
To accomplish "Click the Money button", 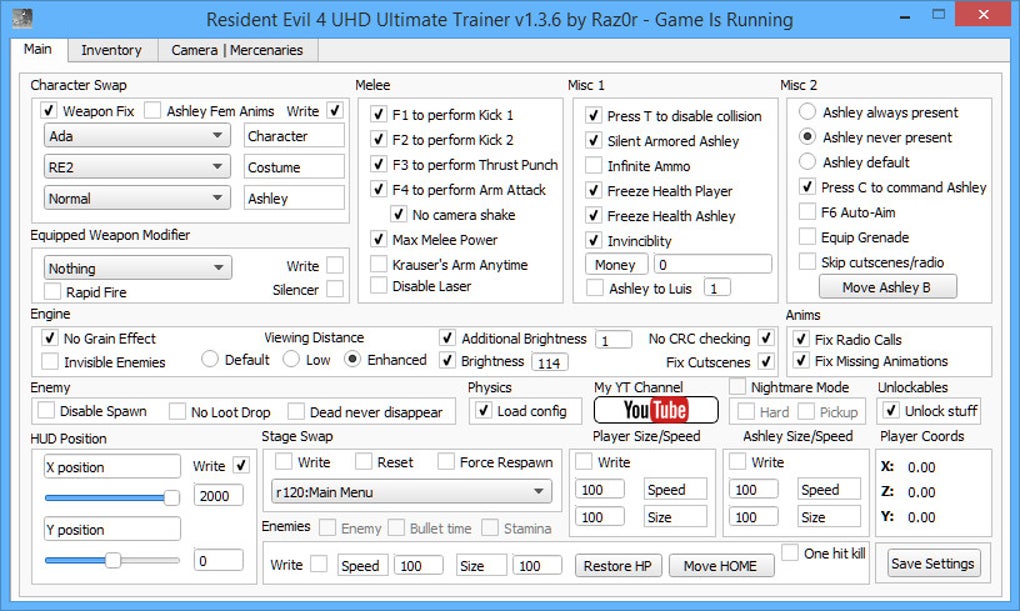I will pos(616,265).
